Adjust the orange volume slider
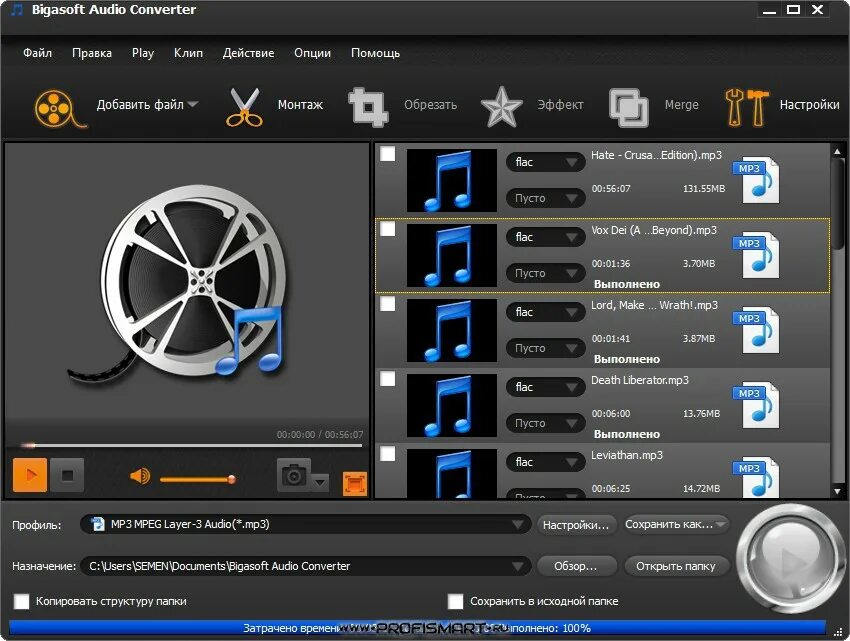850x641 pixels. point(197,479)
